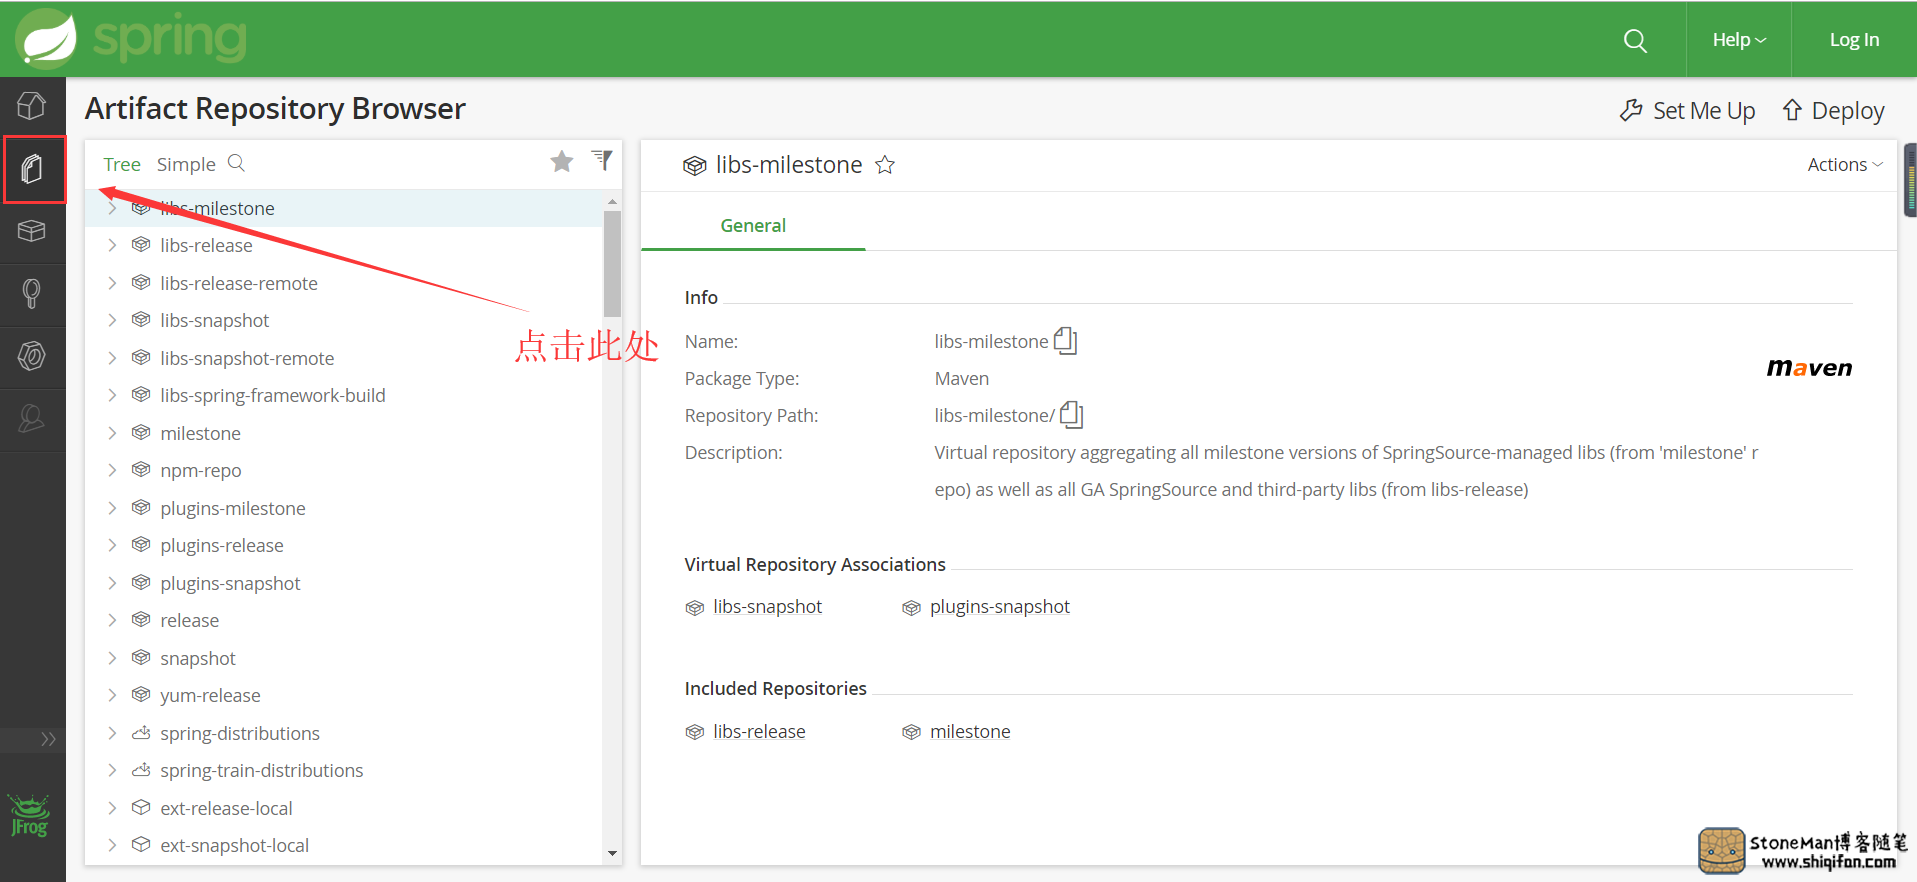Open the Home cube sidebar icon
The image size is (1917, 882).
coord(32,106)
